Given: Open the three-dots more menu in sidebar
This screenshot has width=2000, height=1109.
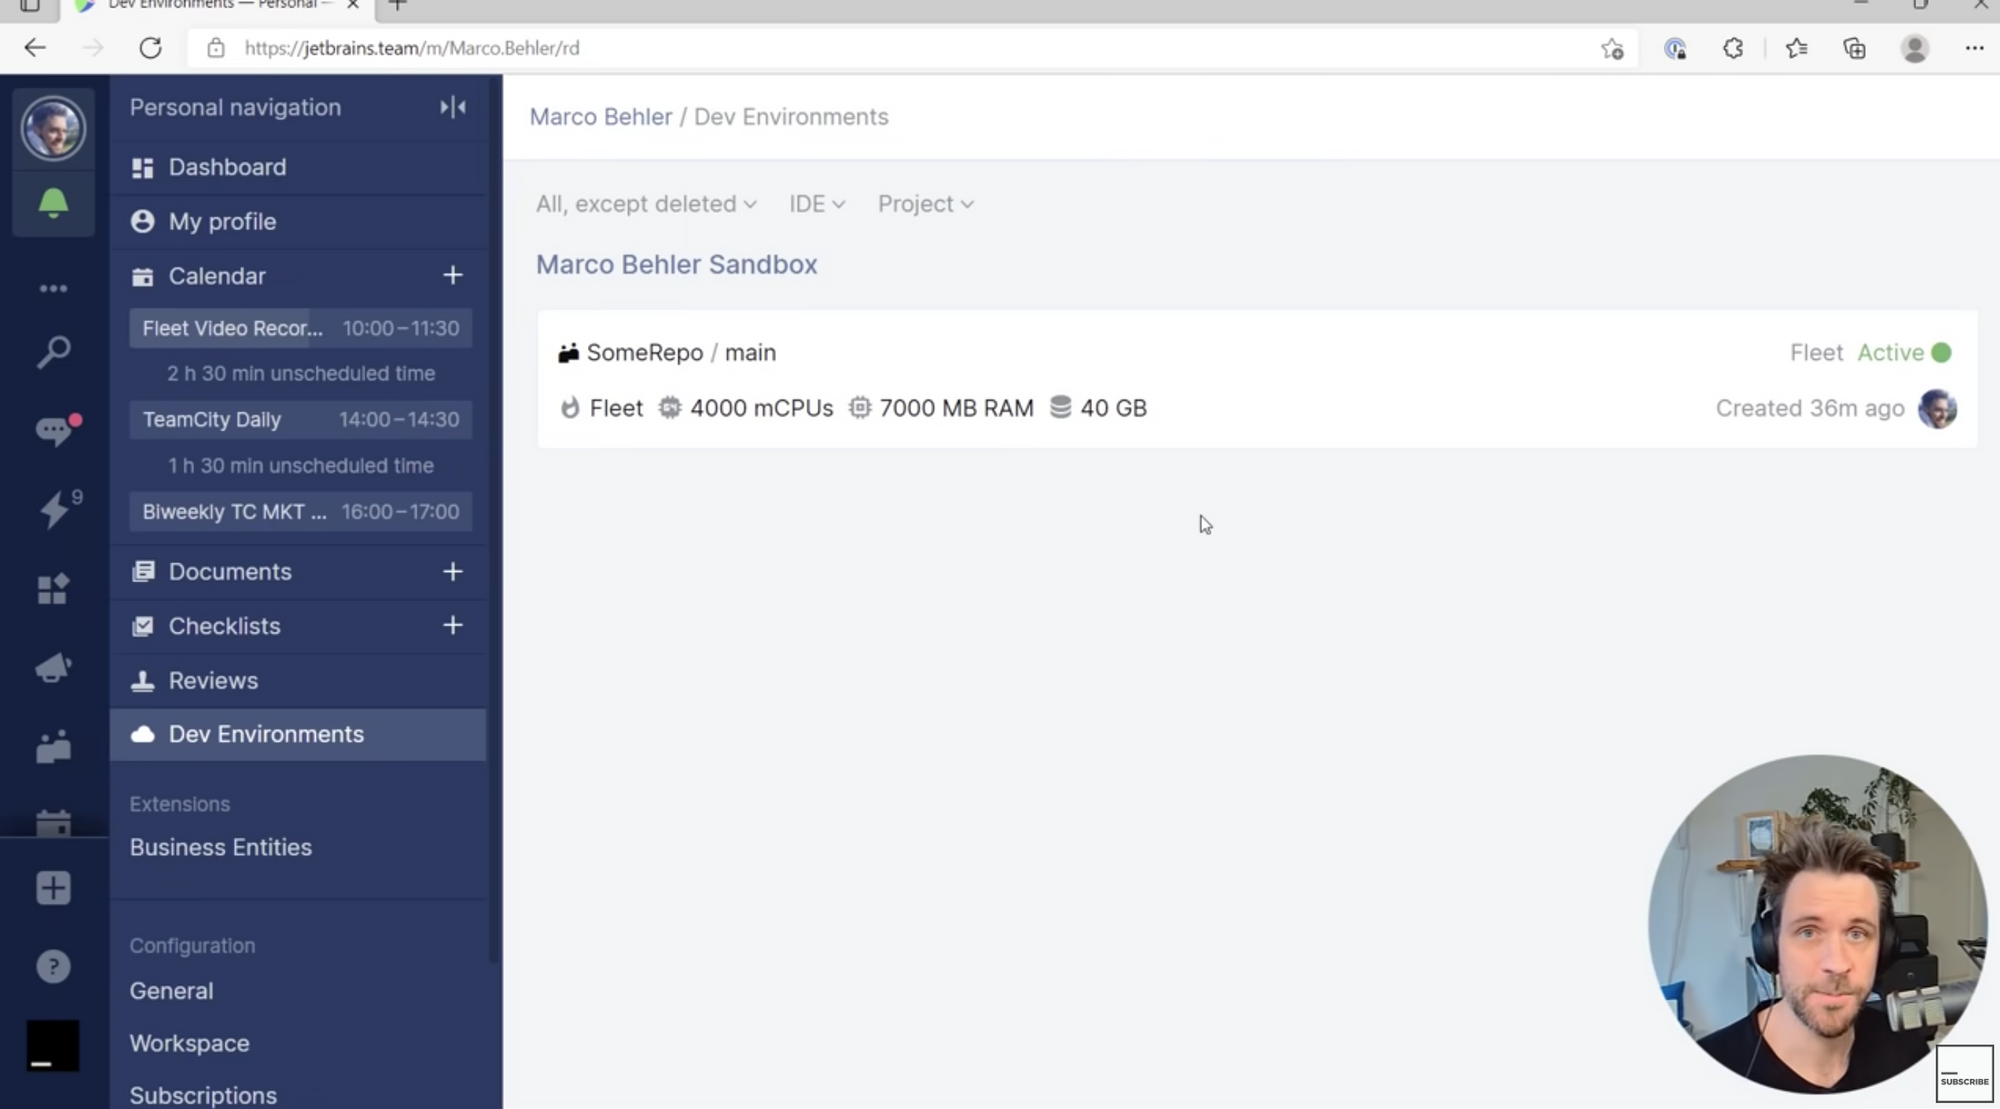Looking at the screenshot, I should tap(53, 289).
